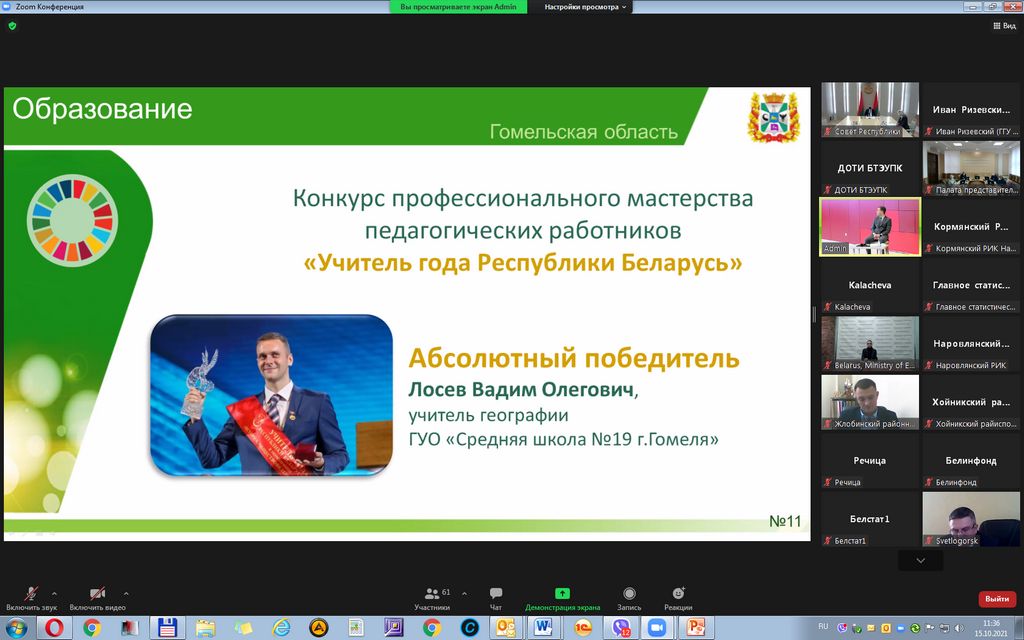The height and width of the screenshot is (640, 1024).
Task: Start recording with the Запись icon
Action: (x=629, y=594)
